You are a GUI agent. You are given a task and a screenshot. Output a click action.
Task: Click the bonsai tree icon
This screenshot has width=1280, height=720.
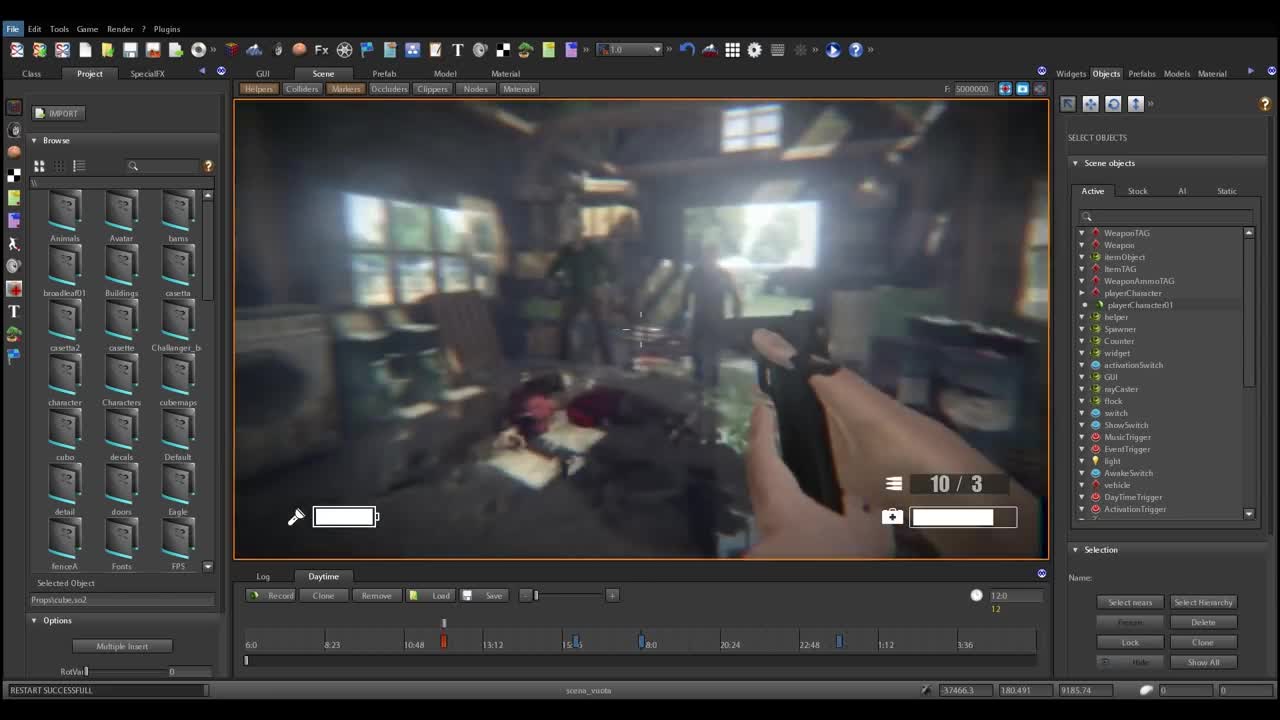(525, 50)
